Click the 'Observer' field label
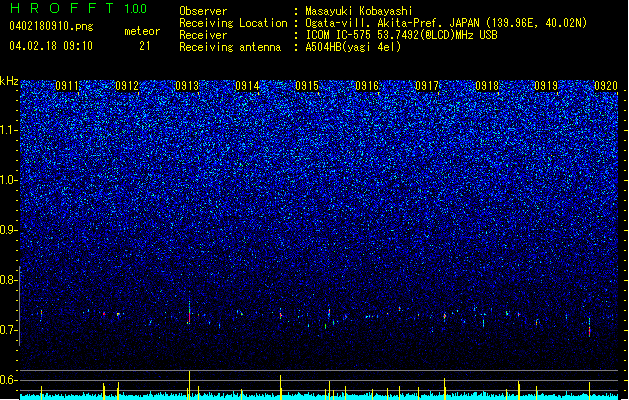The image size is (629, 400). pyautogui.click(x=203, y=11)
